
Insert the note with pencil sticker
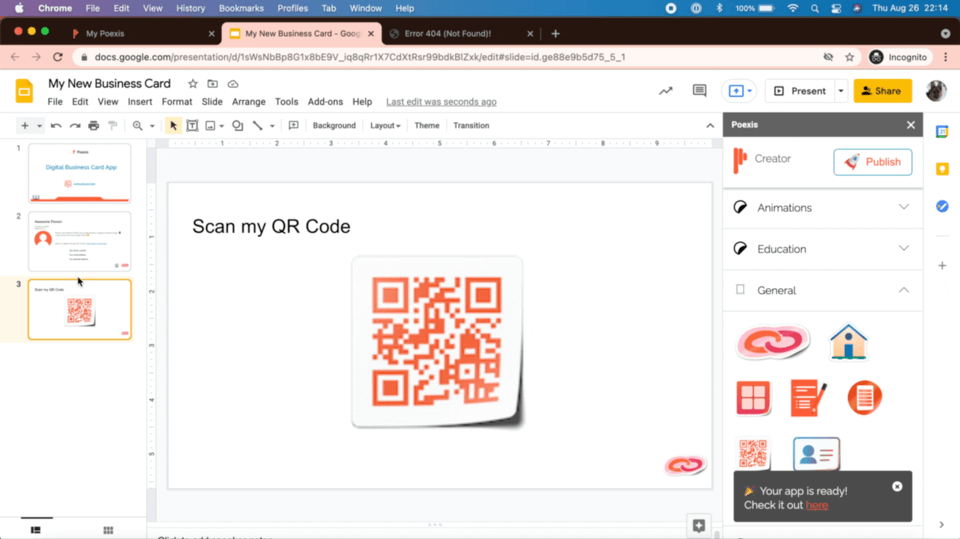808,398
